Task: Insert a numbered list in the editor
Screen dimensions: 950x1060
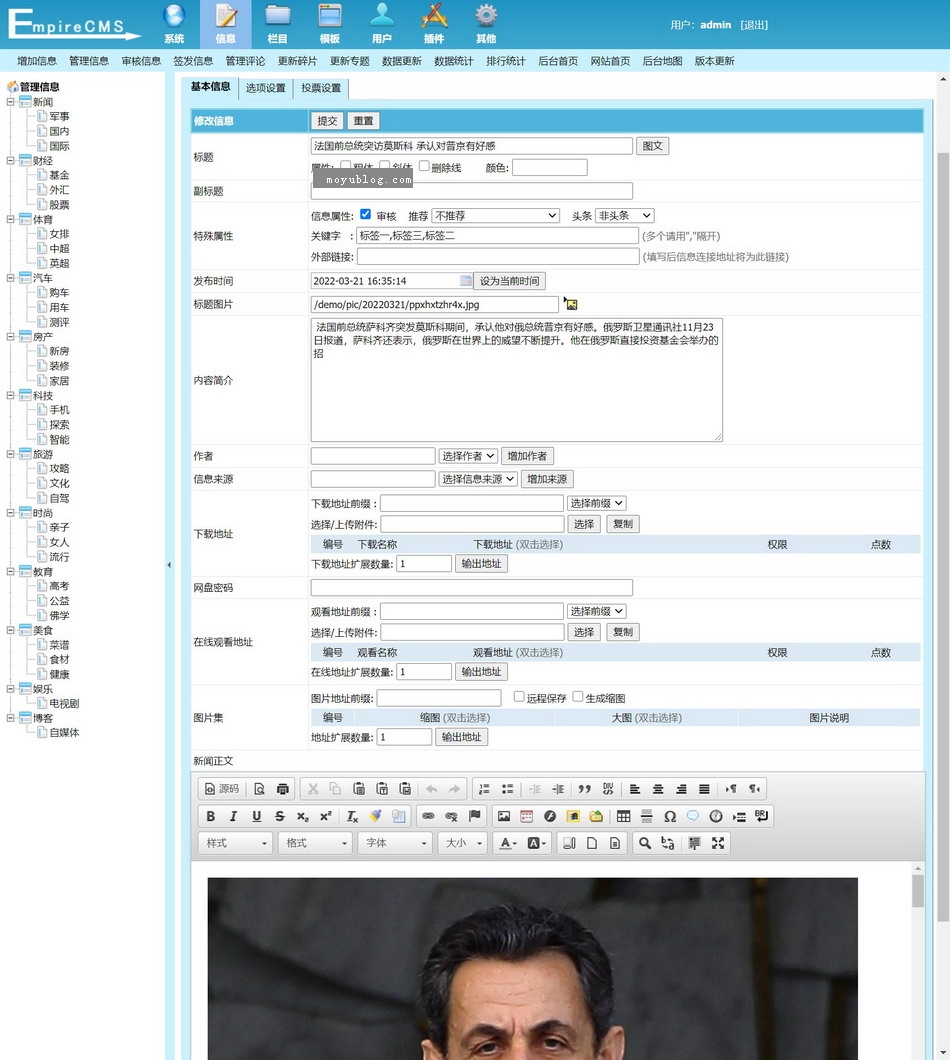Action: (x=484, y=789)
